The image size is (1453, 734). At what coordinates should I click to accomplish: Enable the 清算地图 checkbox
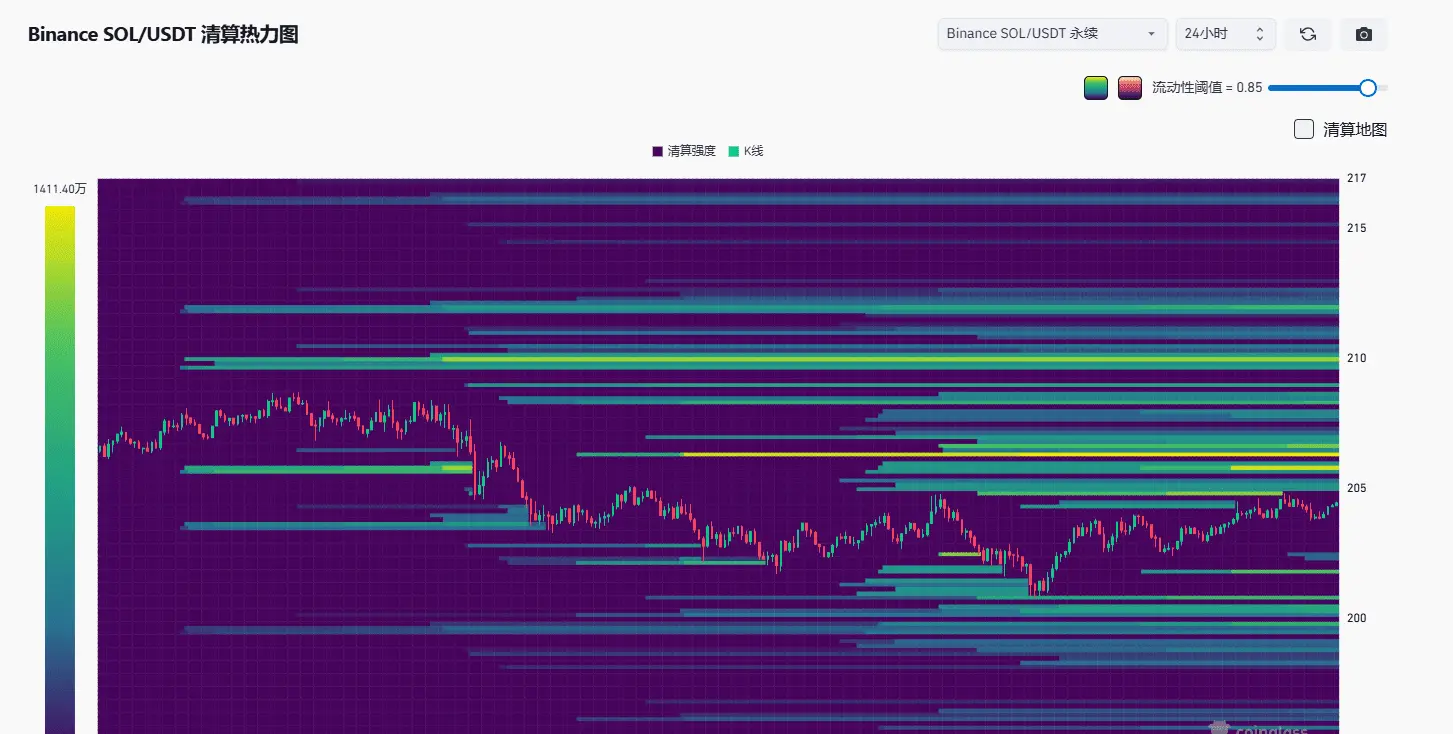point(1303,129)
